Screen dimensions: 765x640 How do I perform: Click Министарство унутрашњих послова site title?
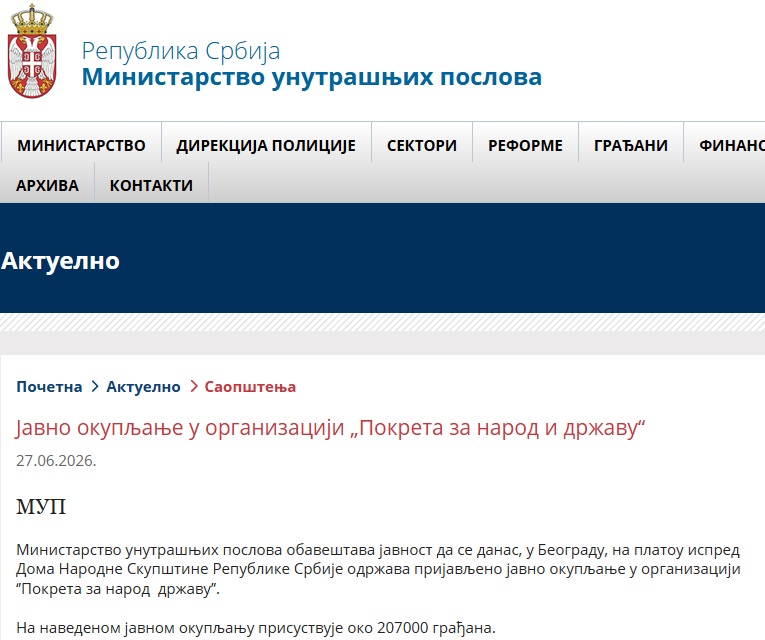(x=312, y=77)
